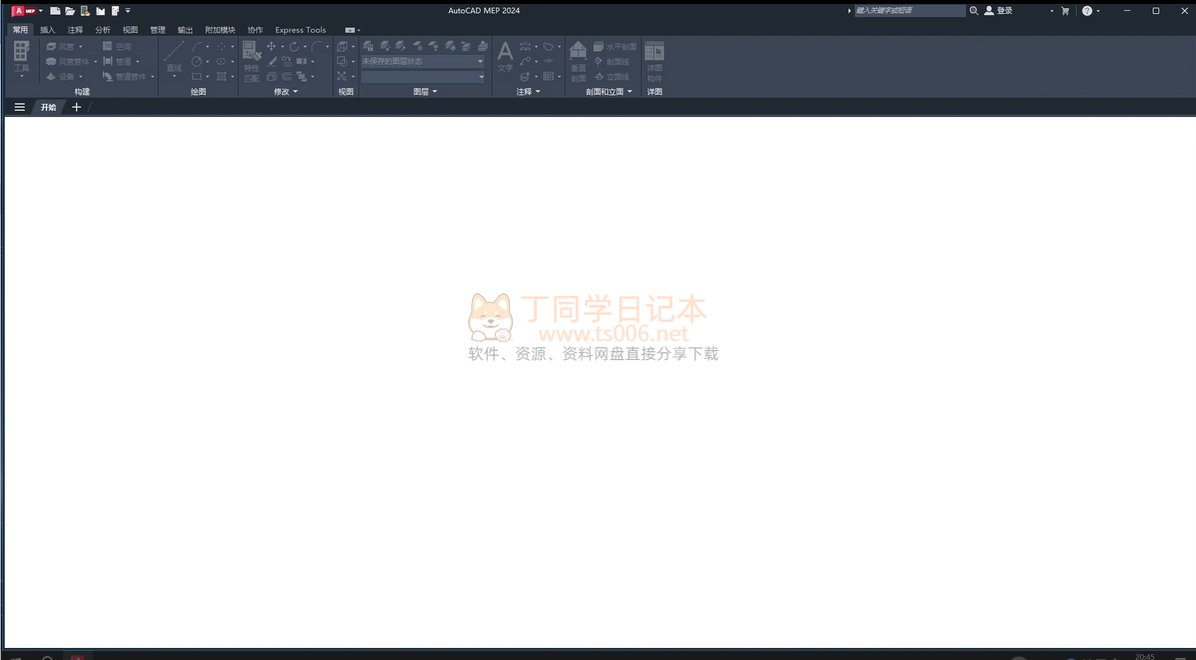This screenshot has height=660, width=1196.
Task: Expand the 修改 (Modify) panel
Action: [x=286, y=92]
